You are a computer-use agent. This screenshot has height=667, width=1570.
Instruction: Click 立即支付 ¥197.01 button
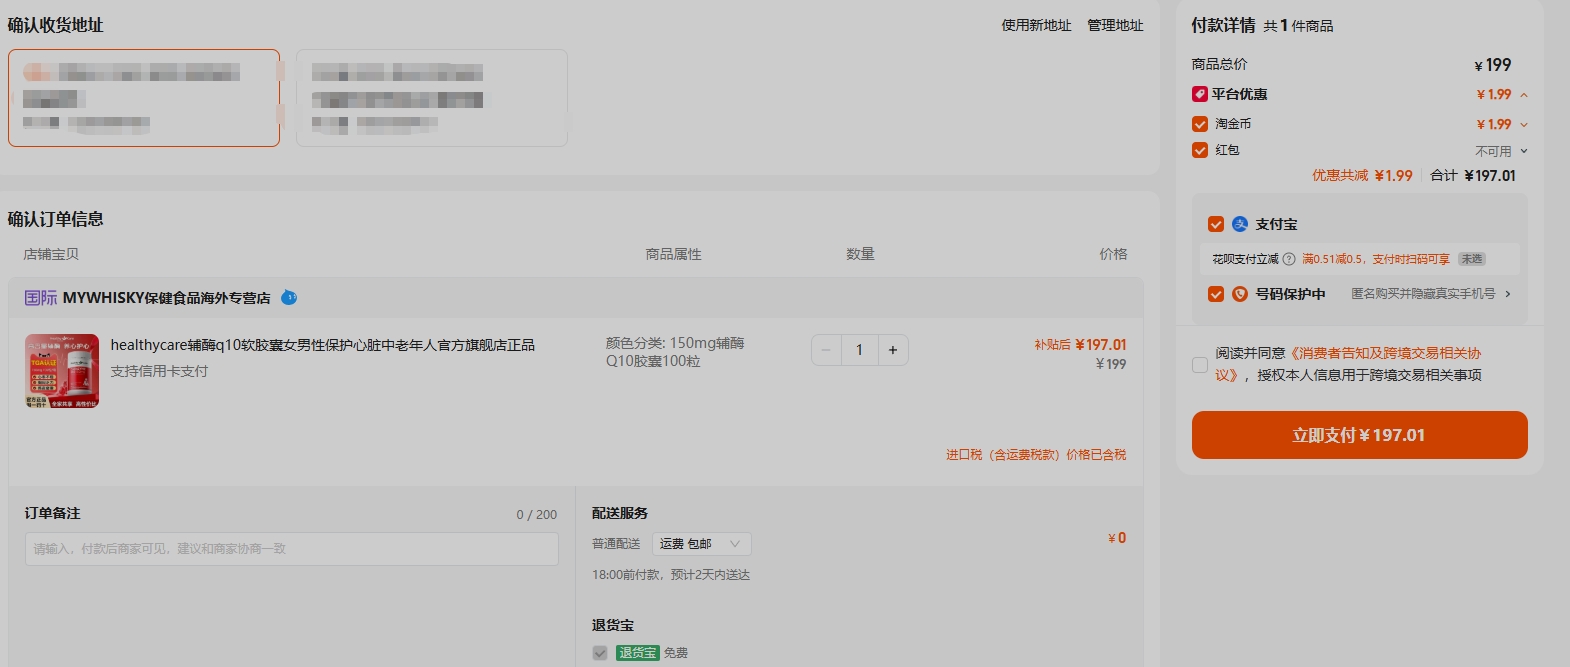point(1359,435)
